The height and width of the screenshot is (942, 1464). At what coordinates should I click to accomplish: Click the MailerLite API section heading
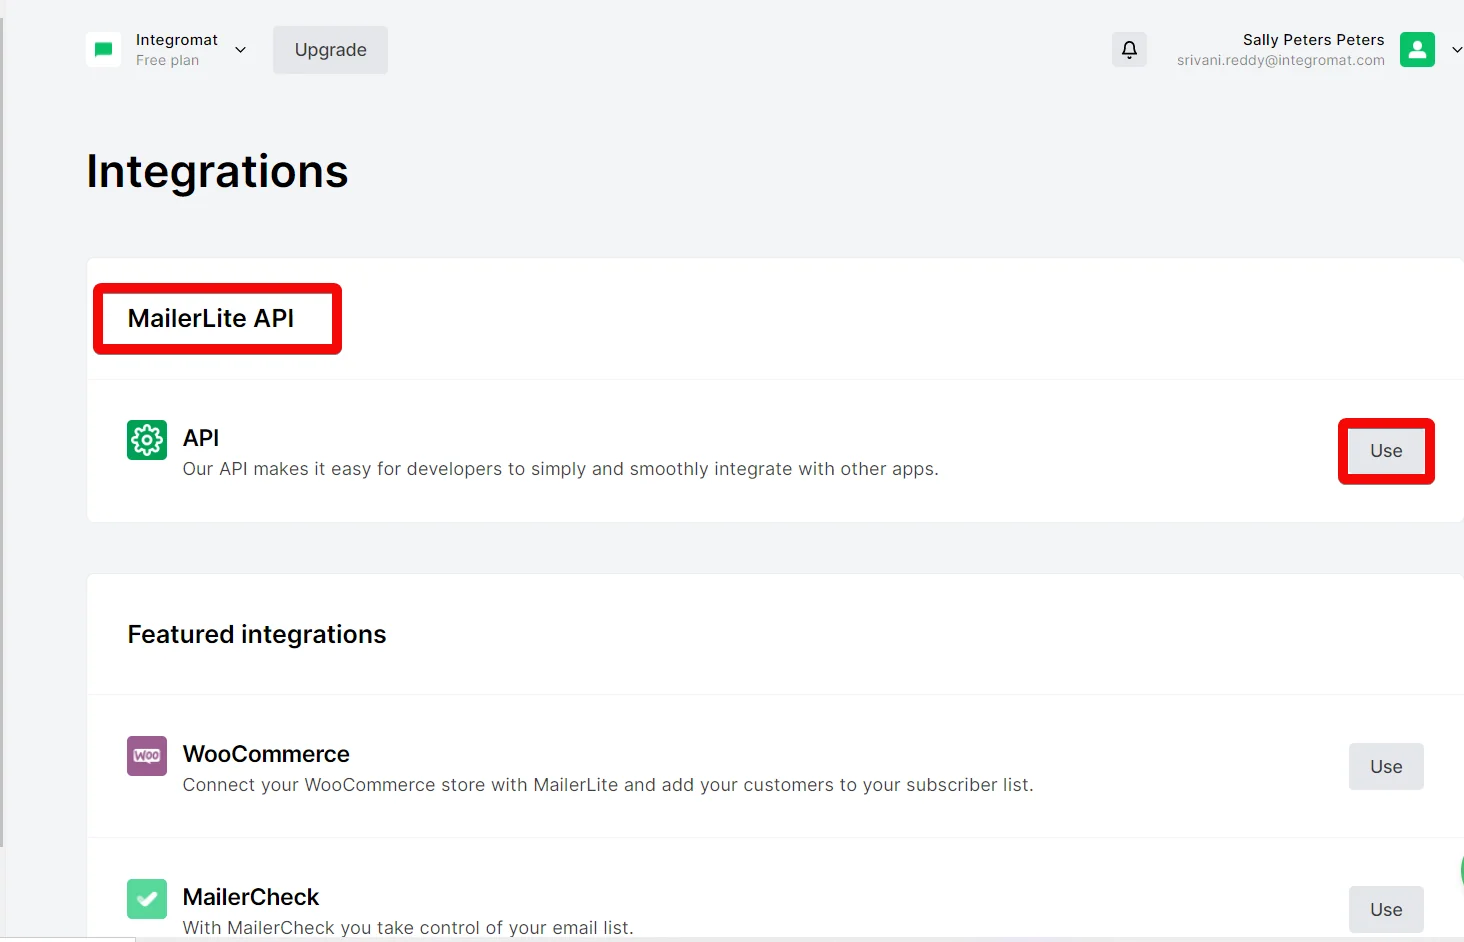pyautogui.click(x=211, y=318)
